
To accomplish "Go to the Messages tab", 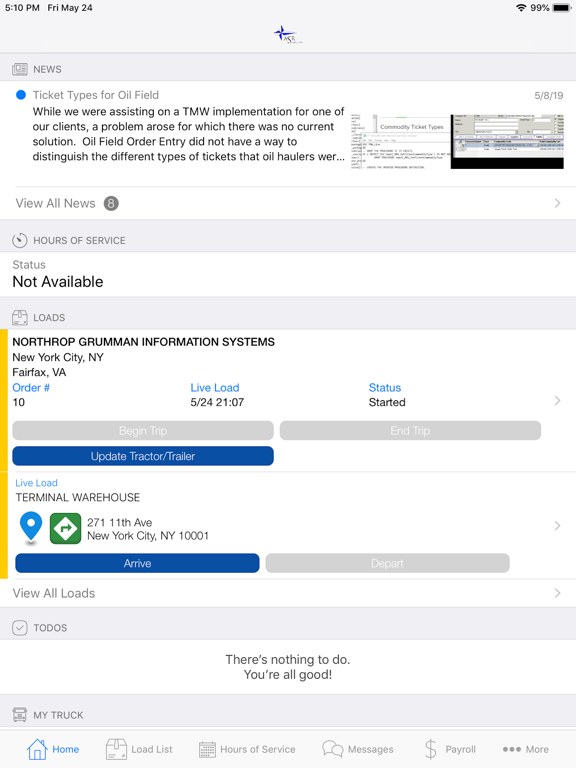I will [358, 749].
